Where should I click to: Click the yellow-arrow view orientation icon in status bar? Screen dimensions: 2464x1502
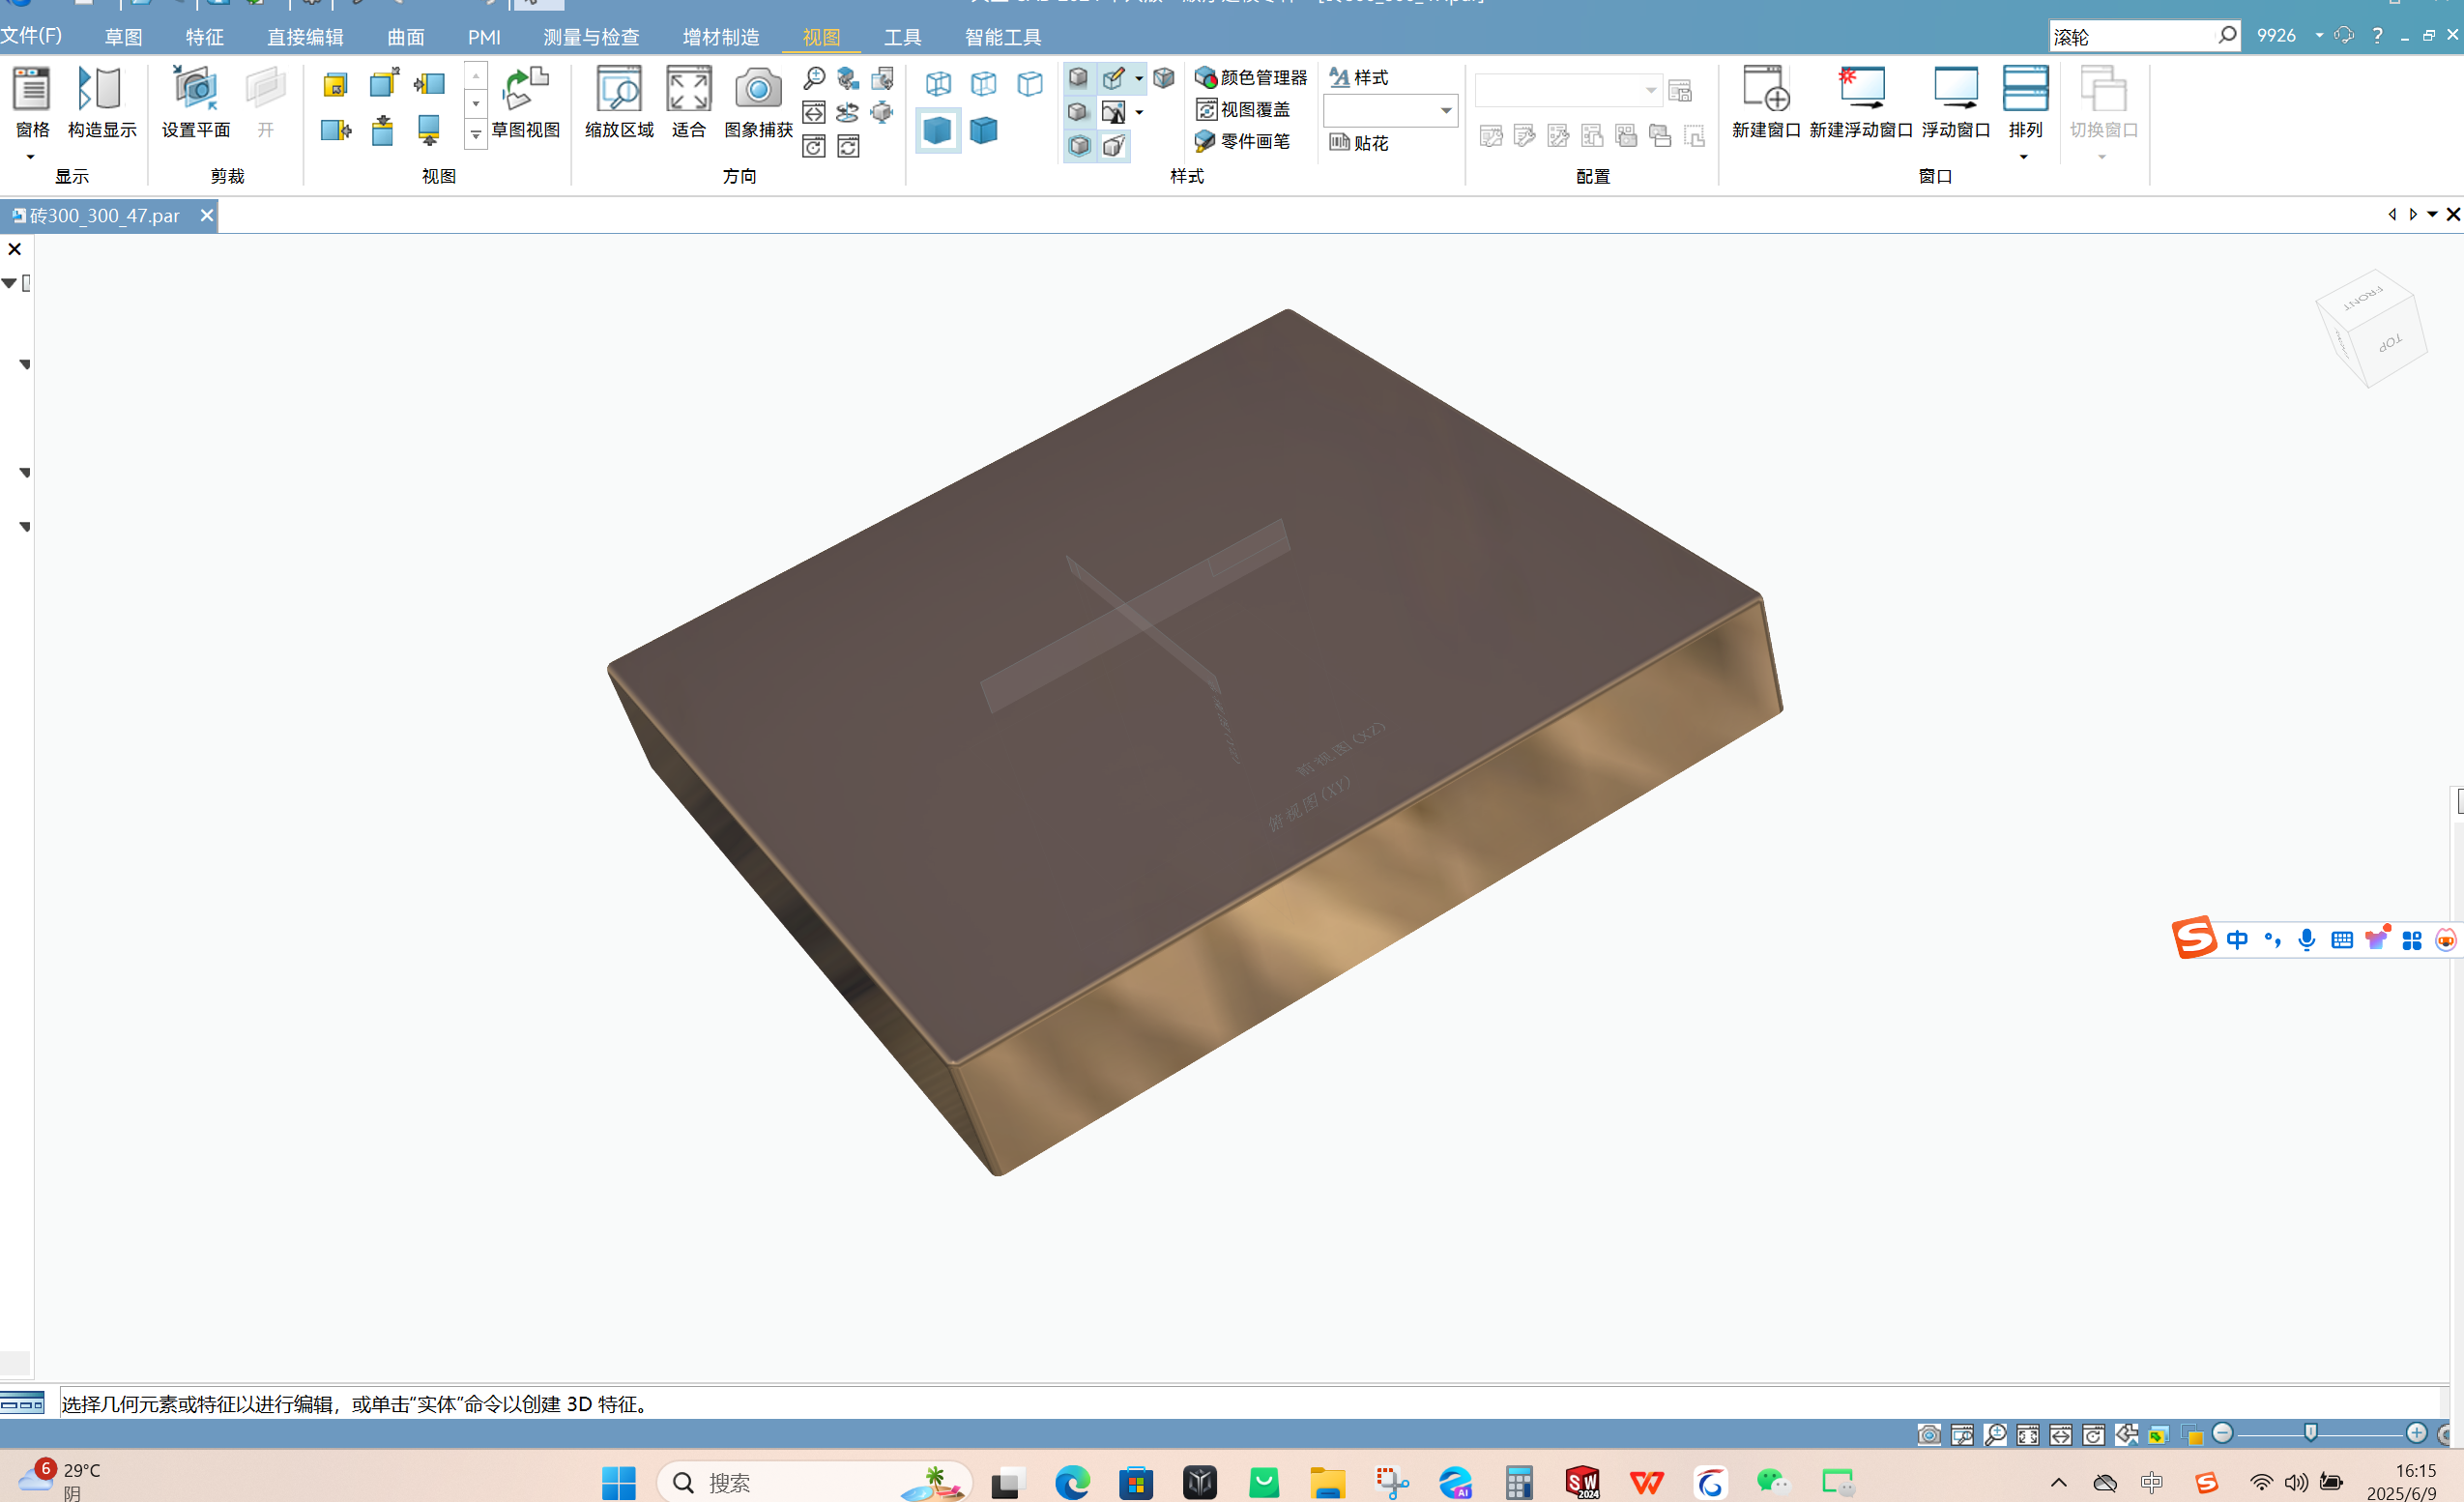(x=2159, y=1435)
